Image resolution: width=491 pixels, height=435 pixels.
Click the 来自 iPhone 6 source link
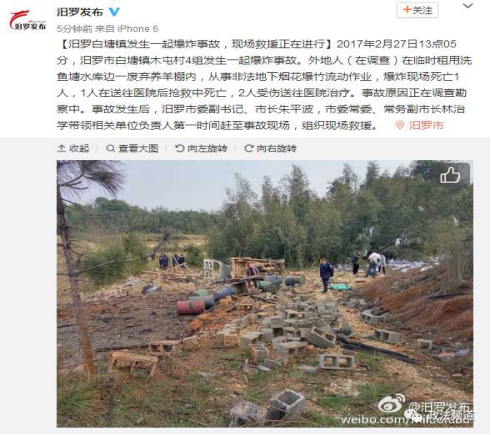(127, 29)
